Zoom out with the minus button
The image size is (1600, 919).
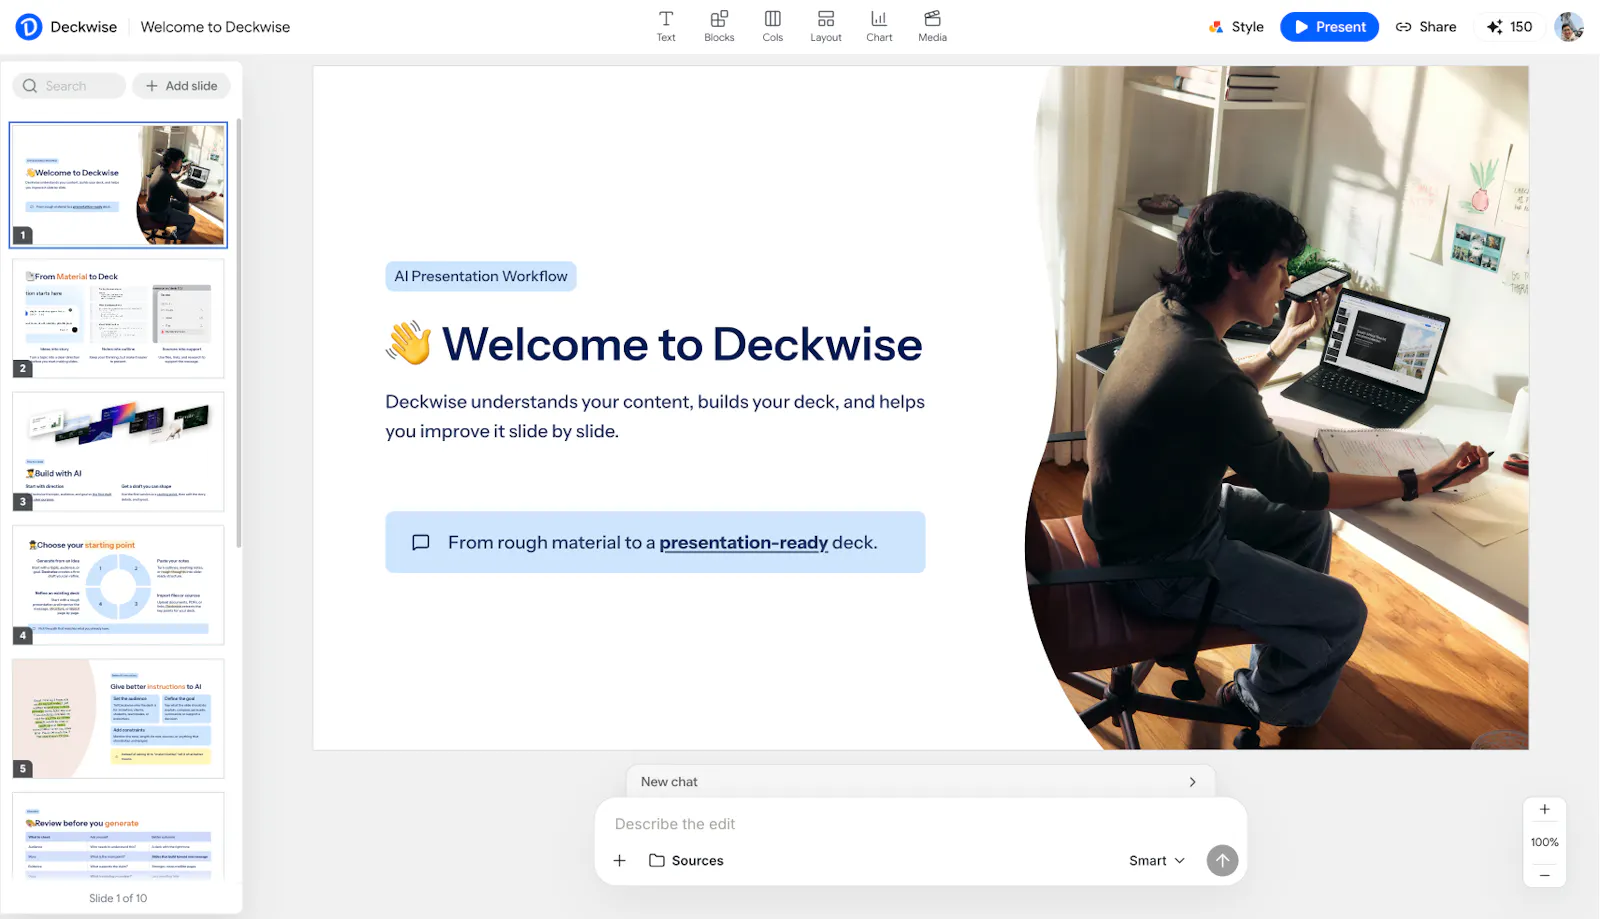pos(1544,875)
